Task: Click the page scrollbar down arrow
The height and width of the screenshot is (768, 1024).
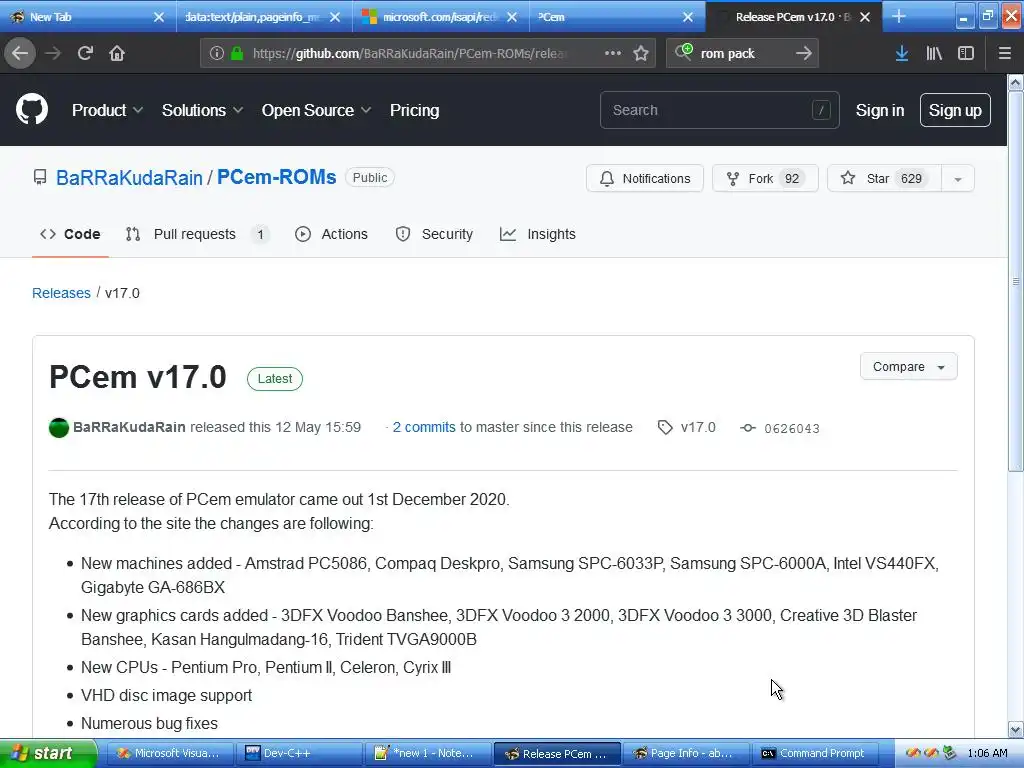Action: [x=1016, y=729]
